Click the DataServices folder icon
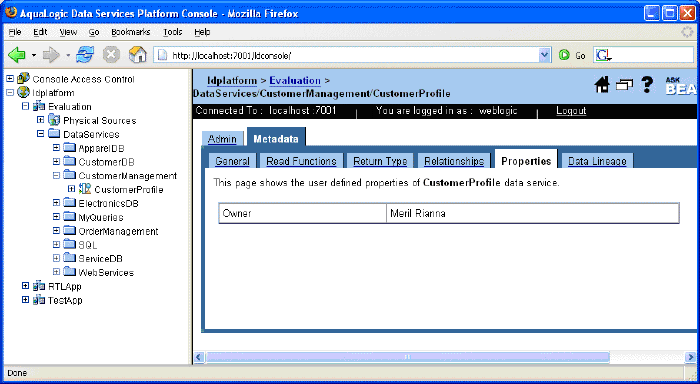The height and width of the screenshot is (384, 700). click(x=54, y=134)
